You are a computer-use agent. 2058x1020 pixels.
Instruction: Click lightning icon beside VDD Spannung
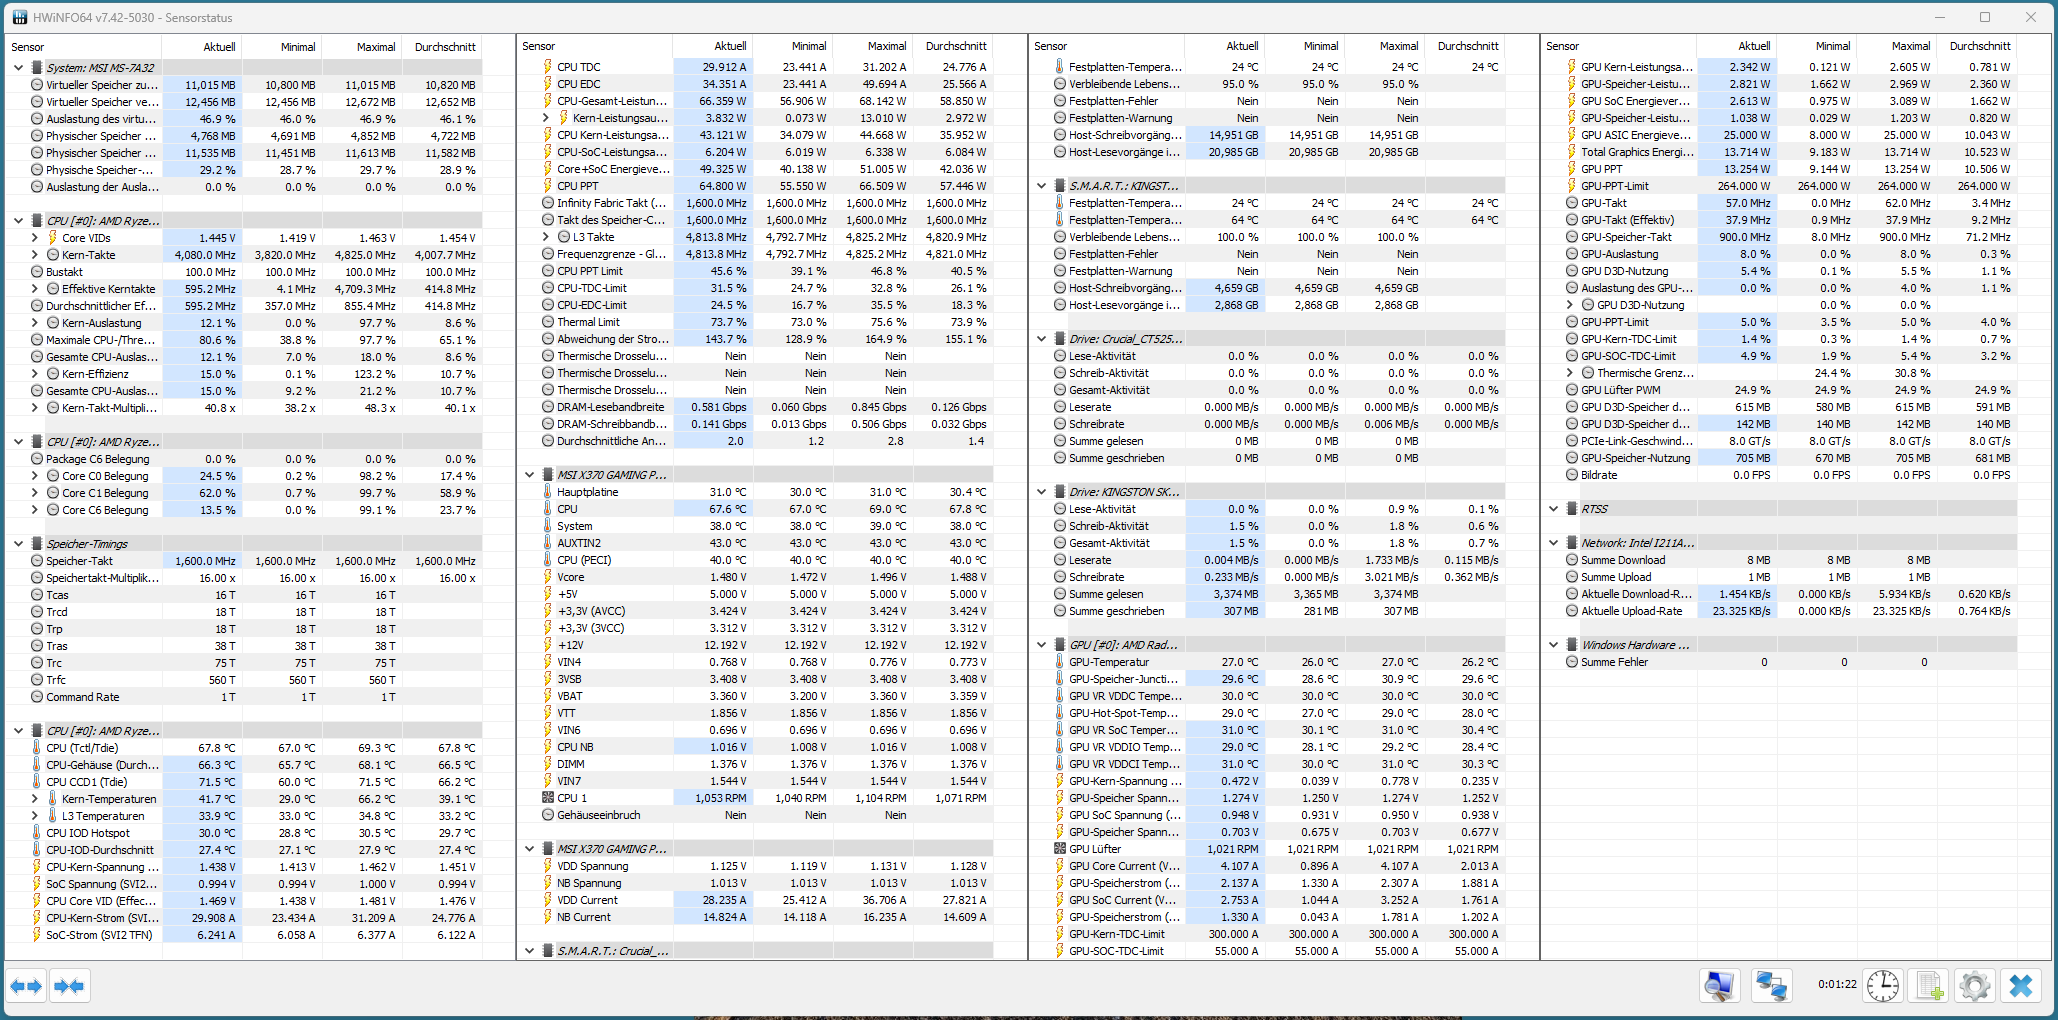coord(547,866)
